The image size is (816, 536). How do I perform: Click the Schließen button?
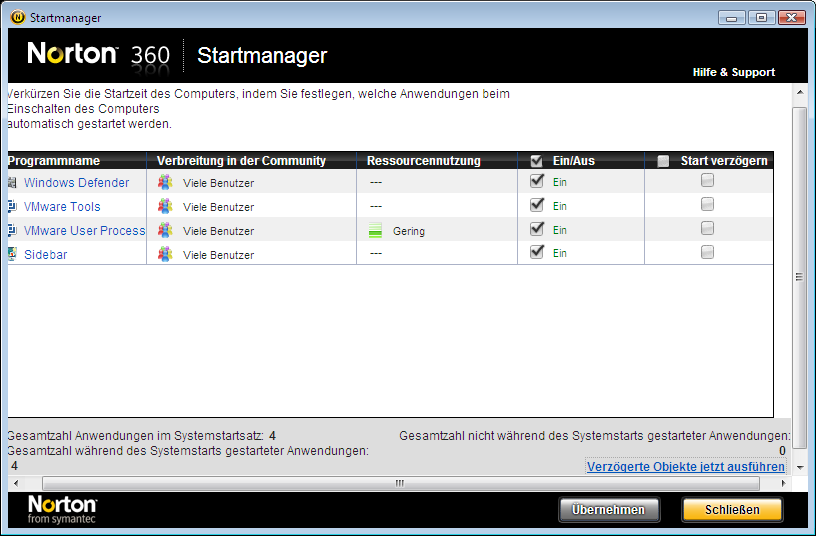click(x=732, y=509)
